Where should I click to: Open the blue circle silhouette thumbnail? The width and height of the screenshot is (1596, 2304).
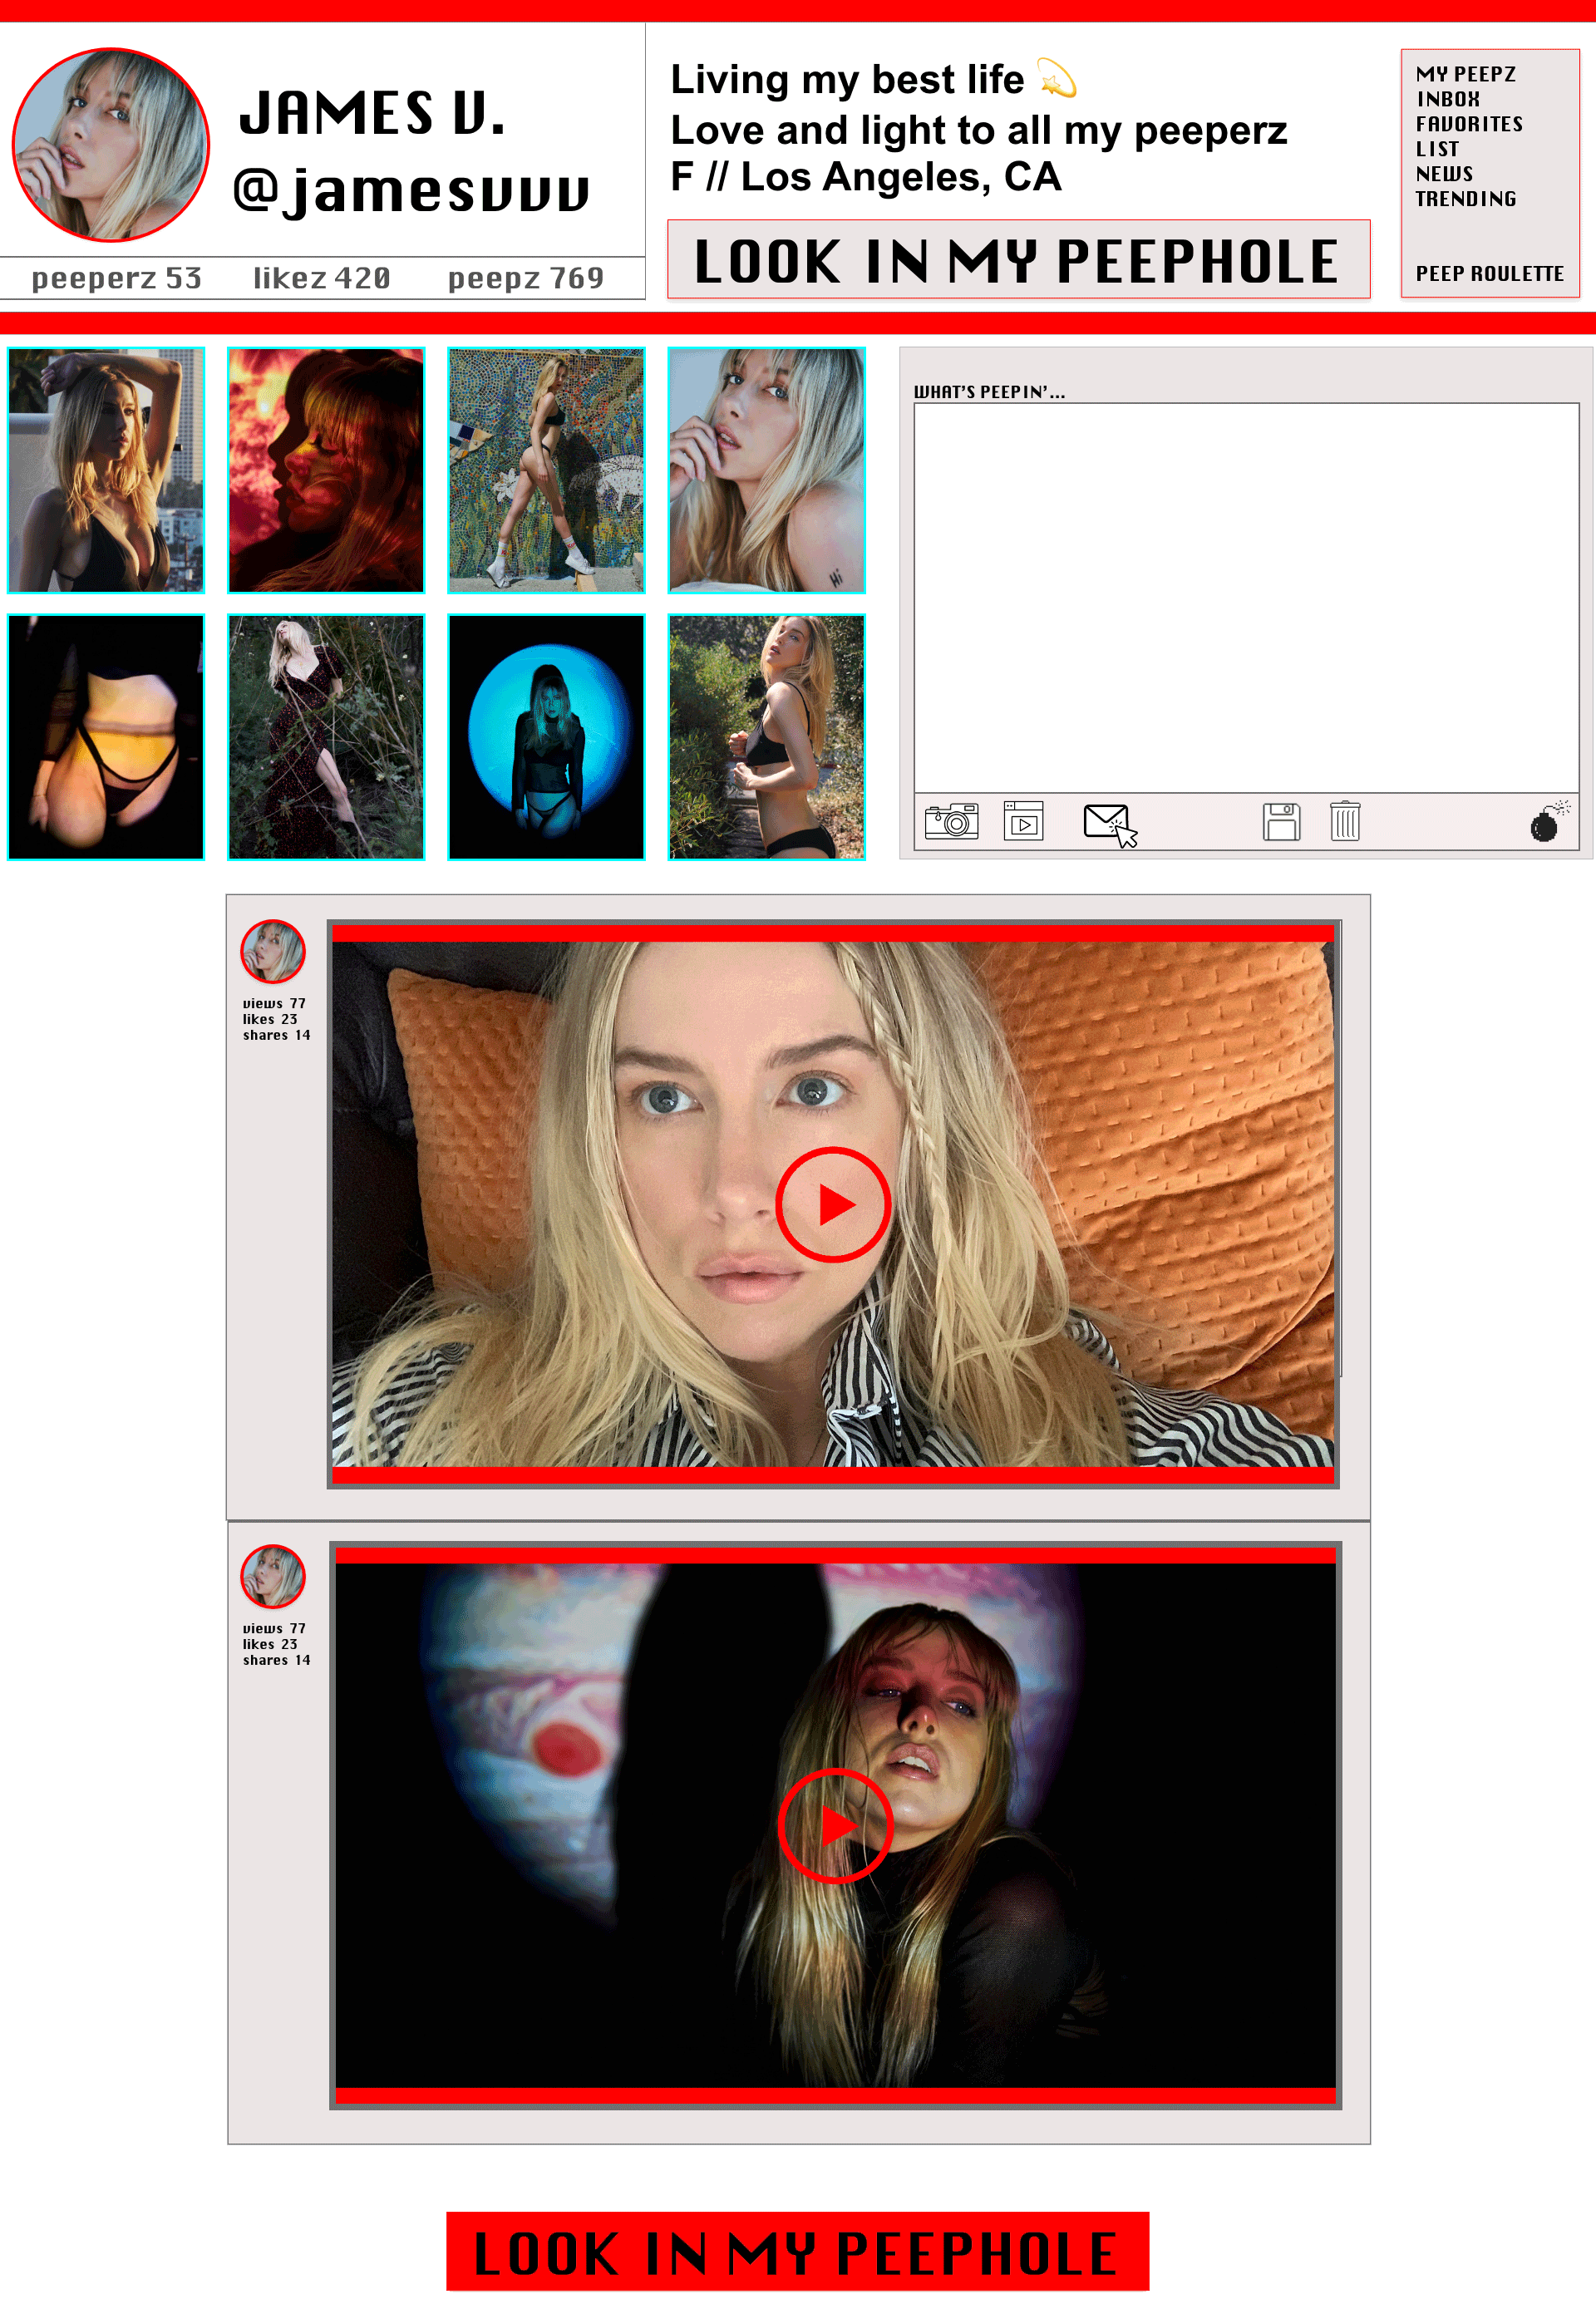click(546, 737)
